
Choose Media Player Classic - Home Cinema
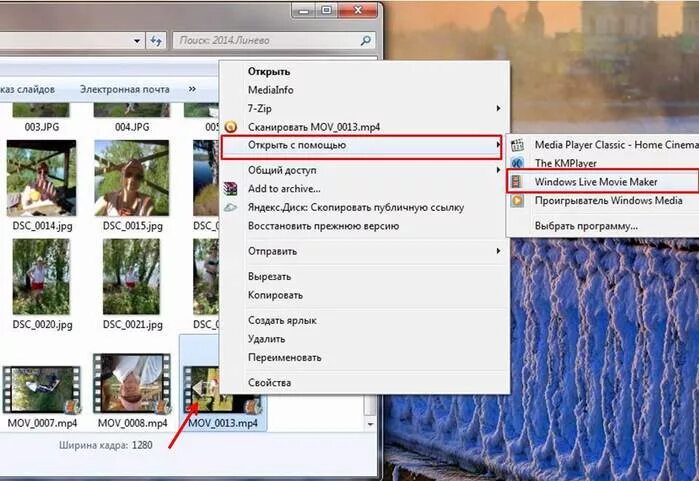click(x=603, y=145)
